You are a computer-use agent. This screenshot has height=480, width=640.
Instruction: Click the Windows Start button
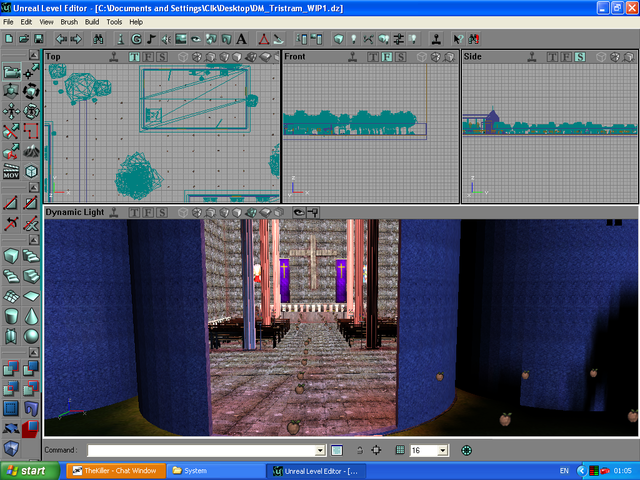[26, 470]
